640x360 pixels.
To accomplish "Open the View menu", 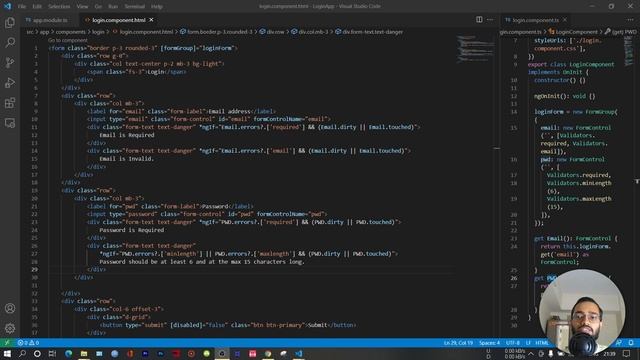I will pos(82,7).
